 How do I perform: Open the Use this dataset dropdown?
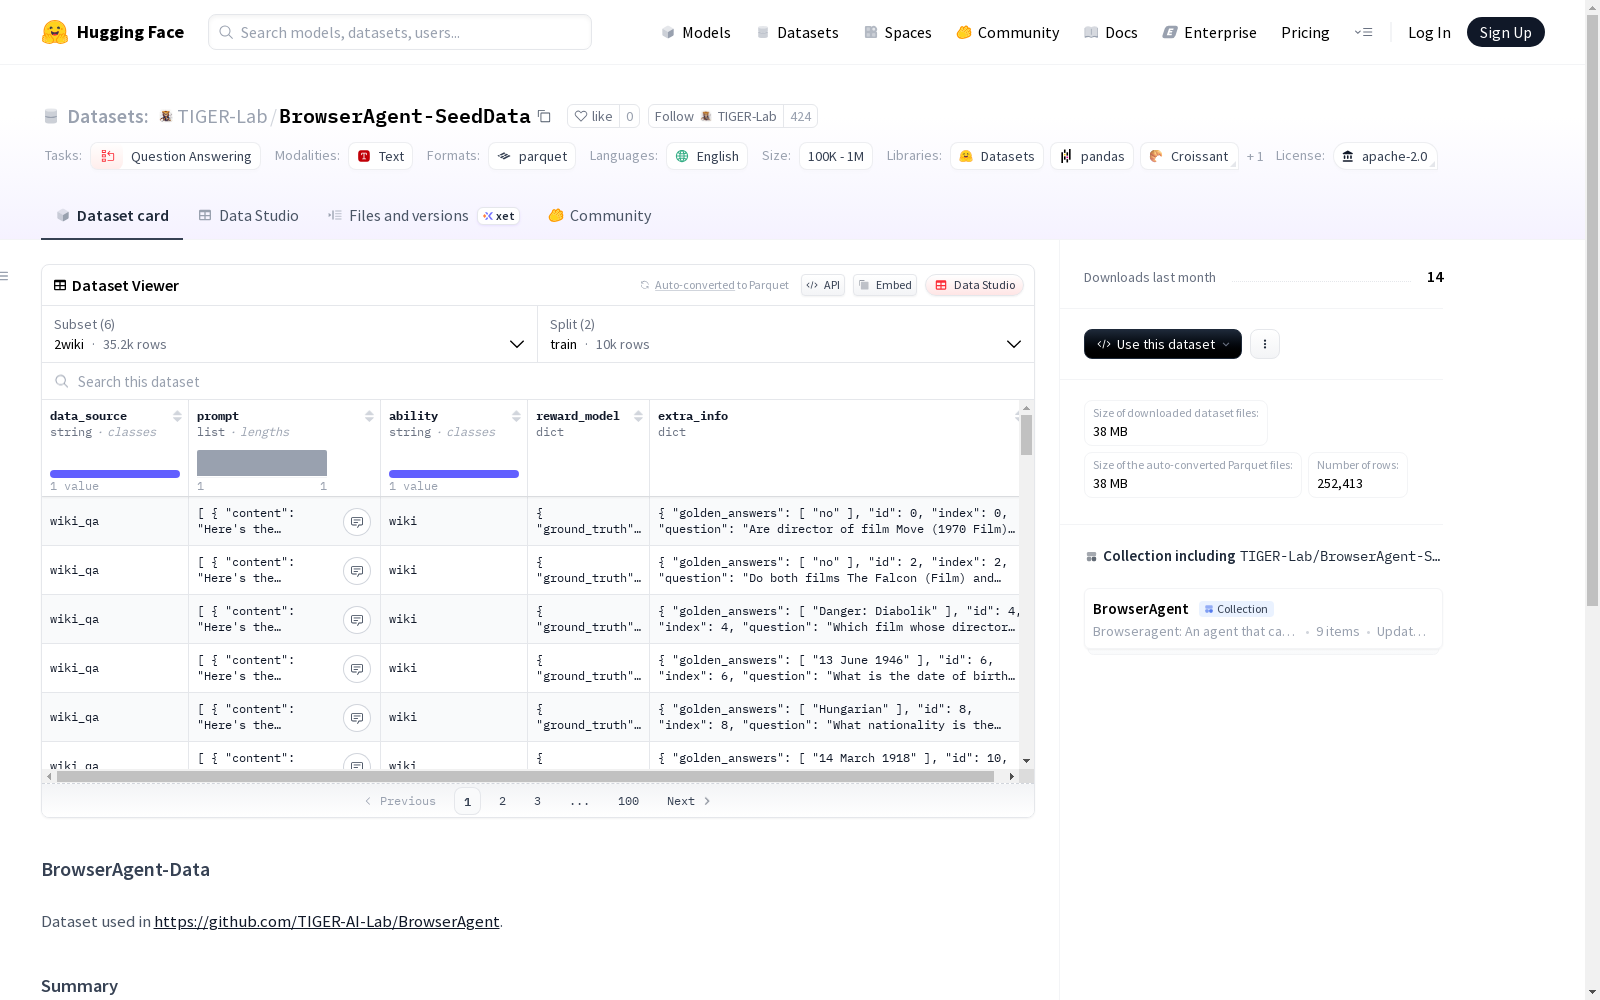point(1163,344)
